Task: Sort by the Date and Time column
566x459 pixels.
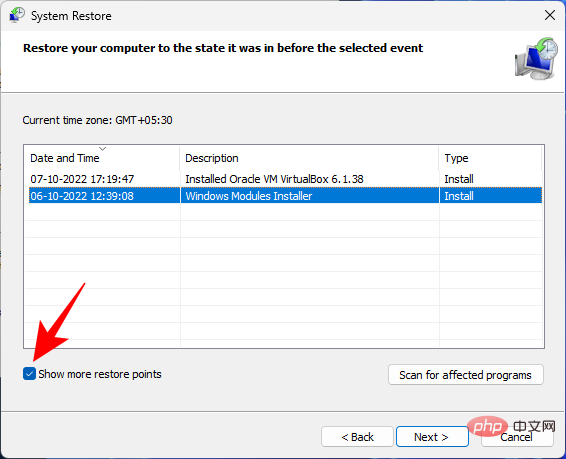Action: pyautogui.click(x=102, y=158)
